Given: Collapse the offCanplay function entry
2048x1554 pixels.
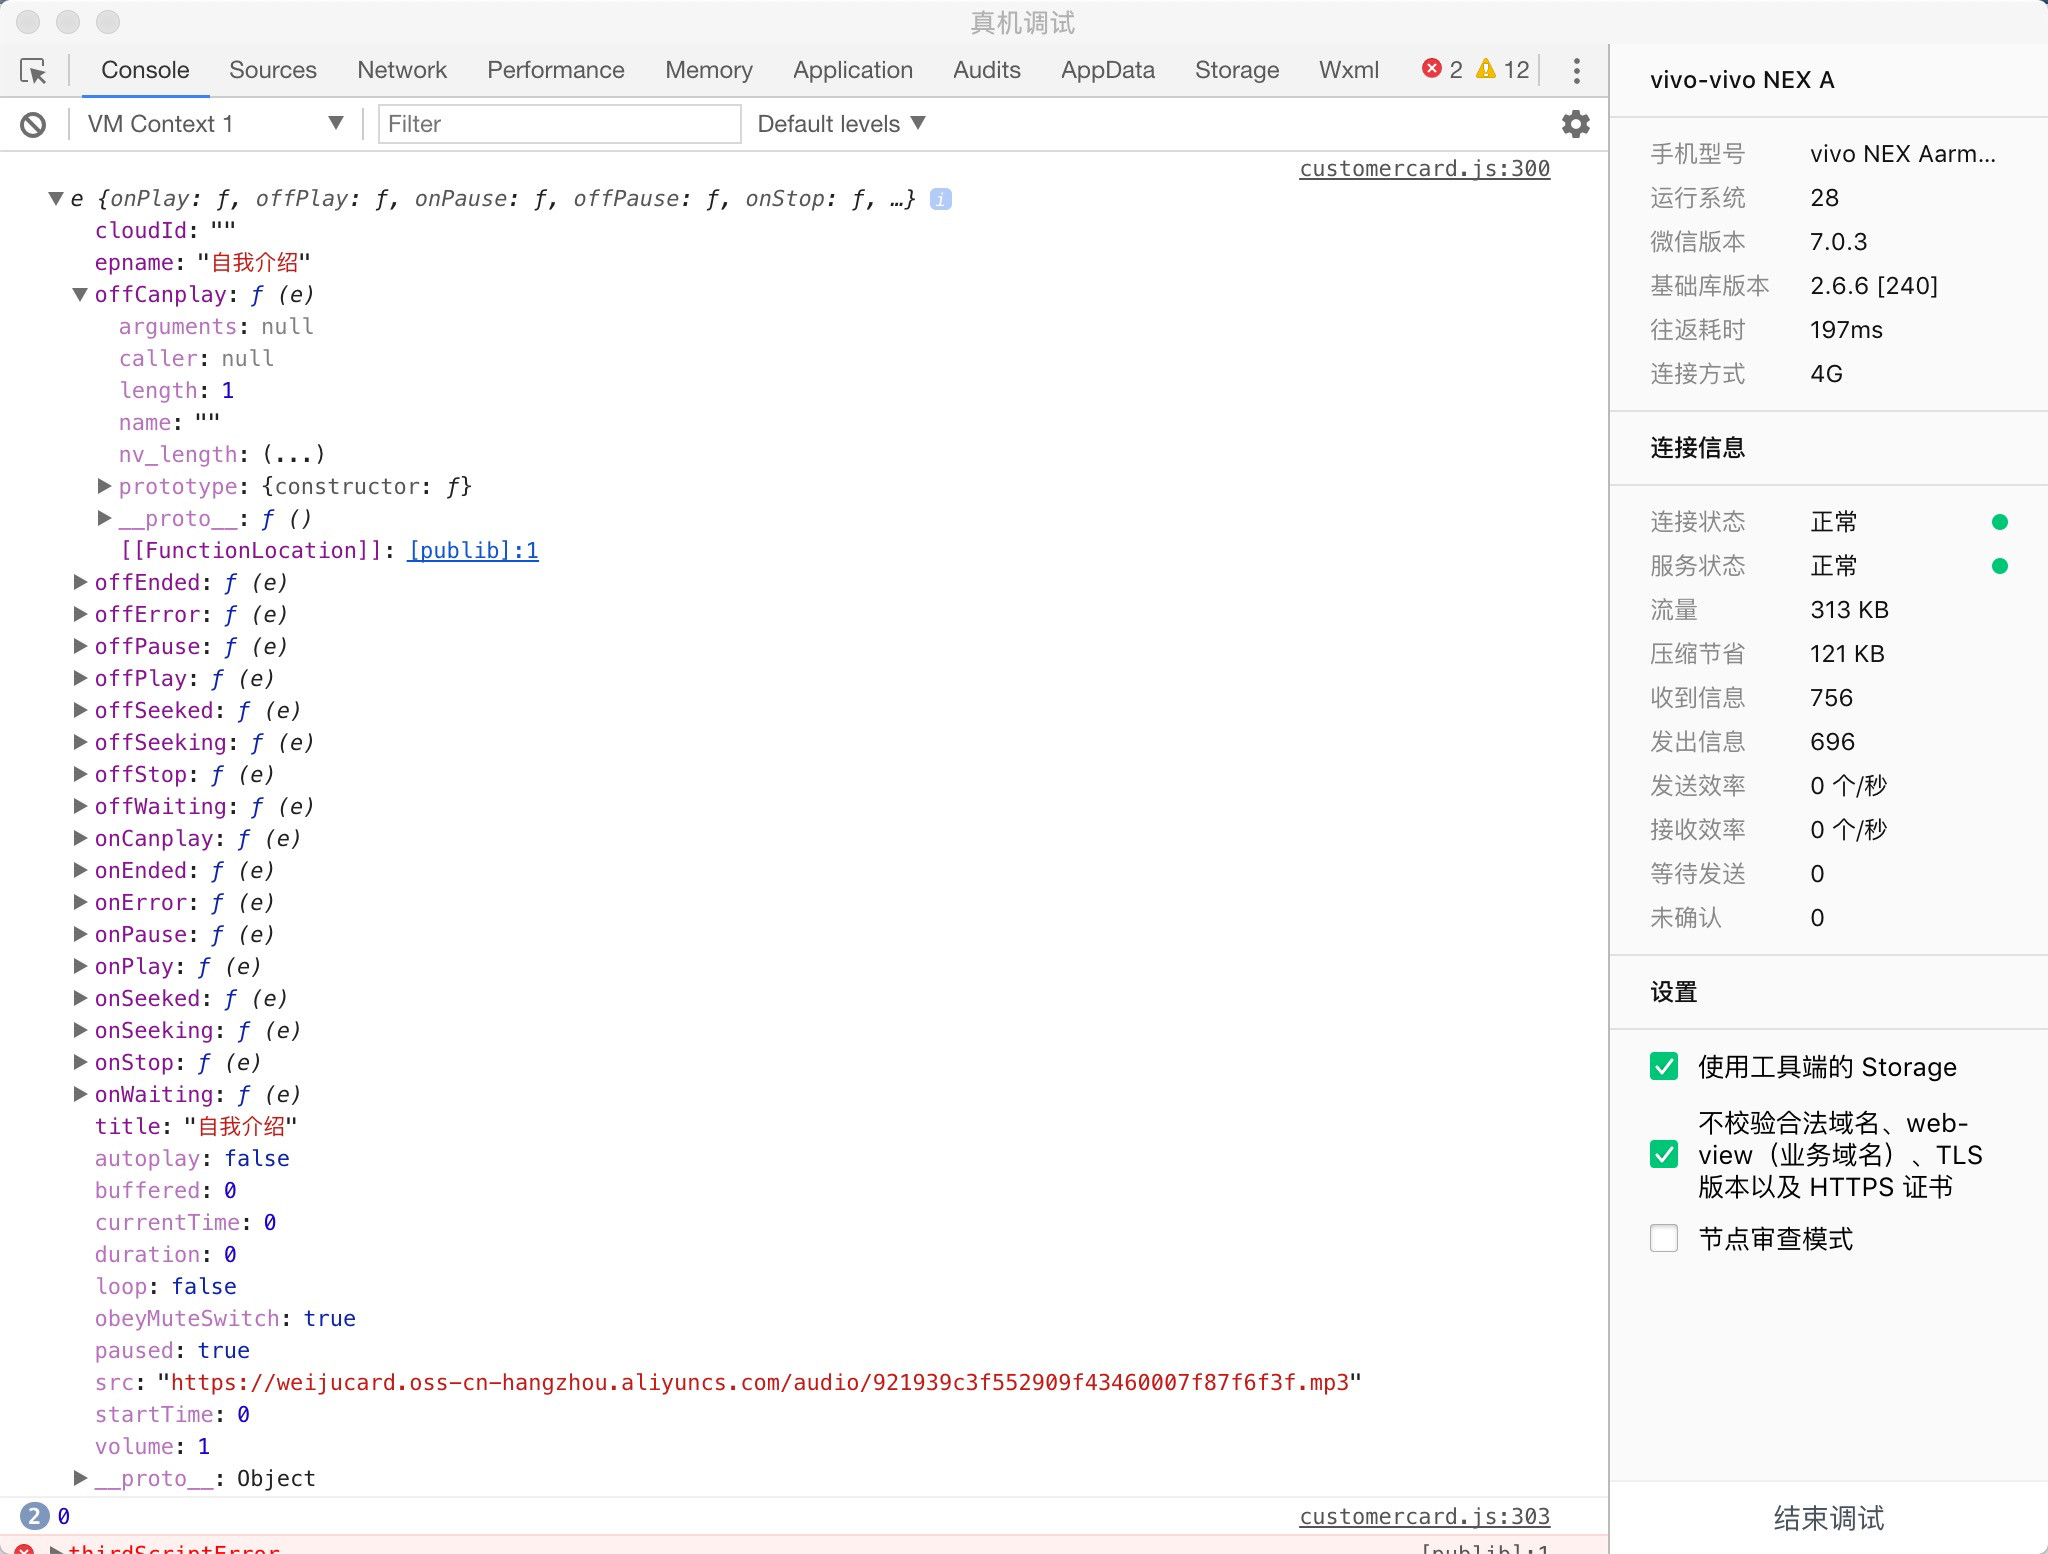Looking at the screenshot, I should coord(80,295).
